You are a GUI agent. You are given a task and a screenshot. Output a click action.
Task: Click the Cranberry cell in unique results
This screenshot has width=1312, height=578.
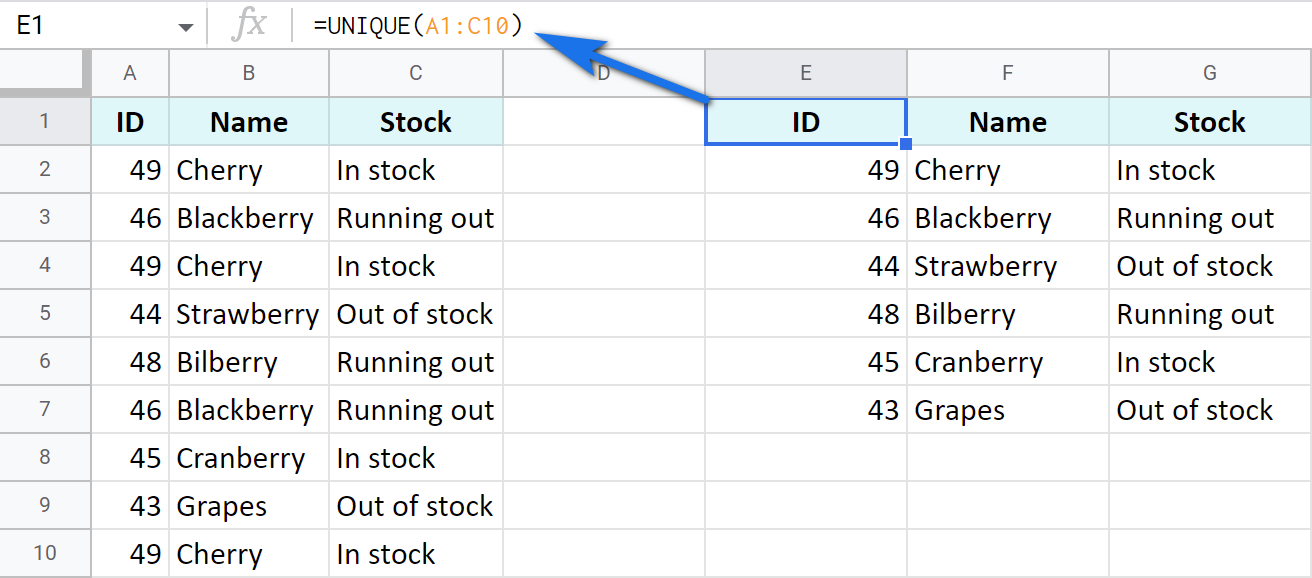click(1007, 361)
